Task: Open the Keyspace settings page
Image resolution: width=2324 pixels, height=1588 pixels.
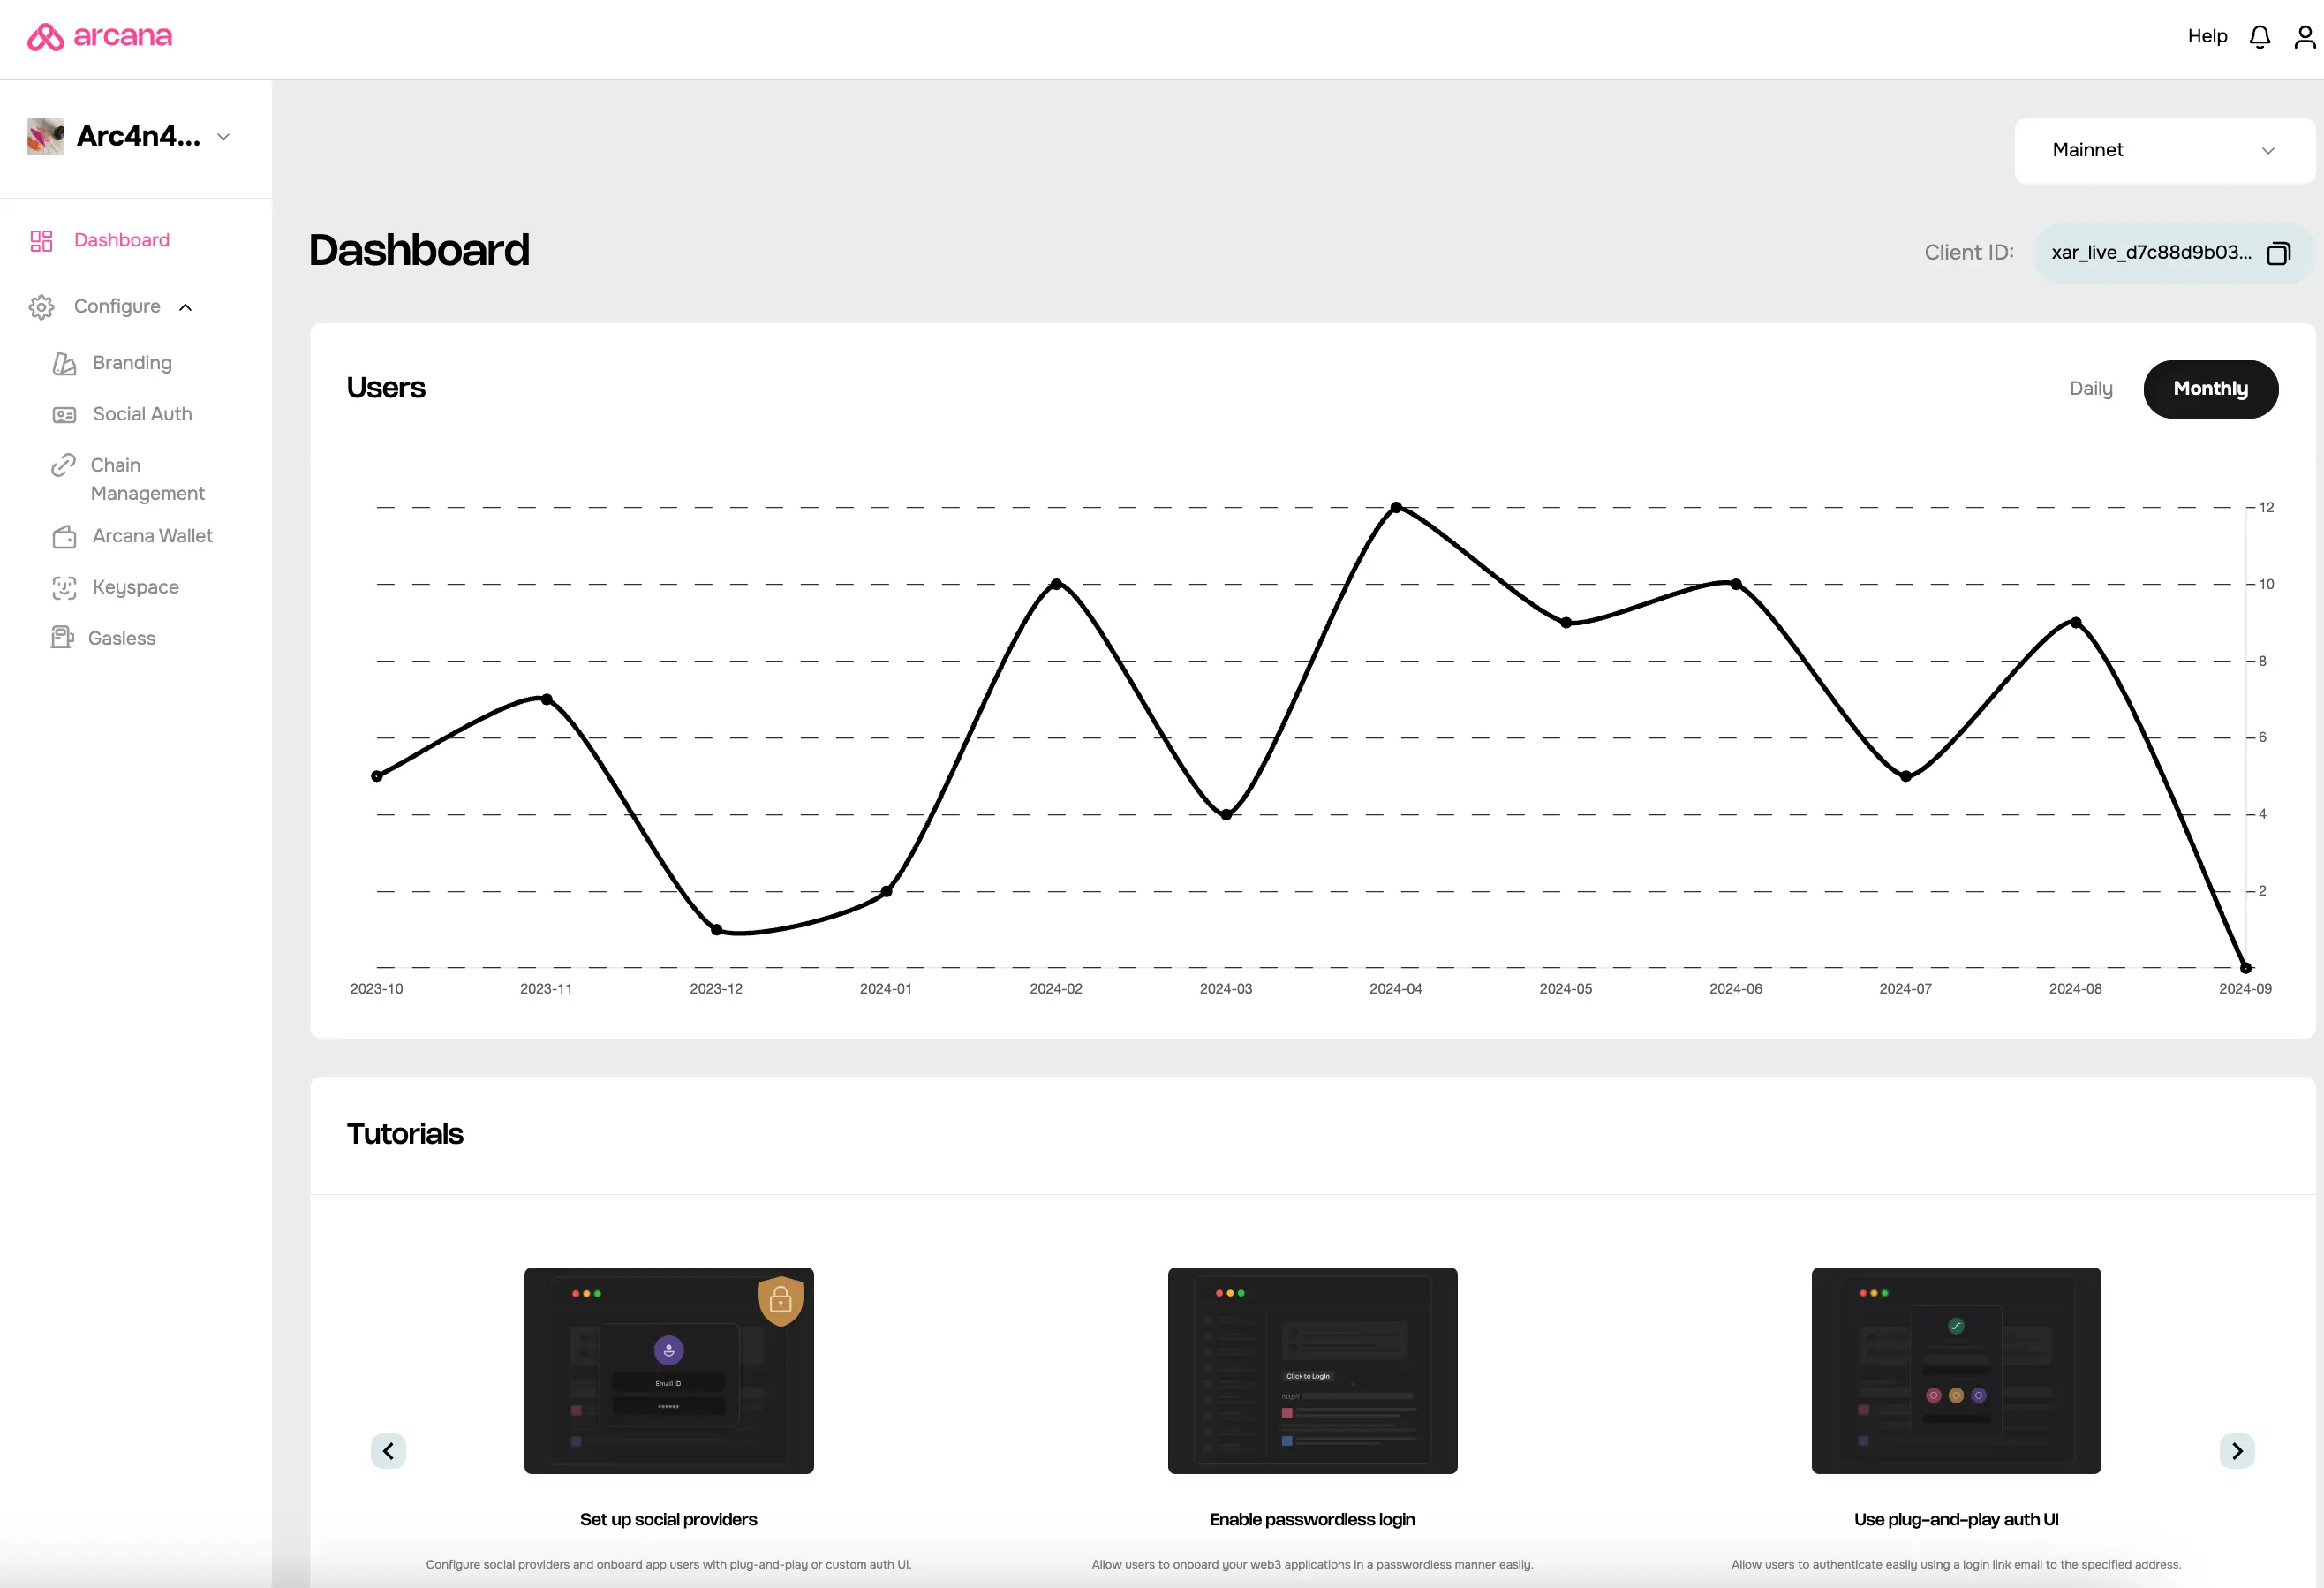Action: [135, 587]
